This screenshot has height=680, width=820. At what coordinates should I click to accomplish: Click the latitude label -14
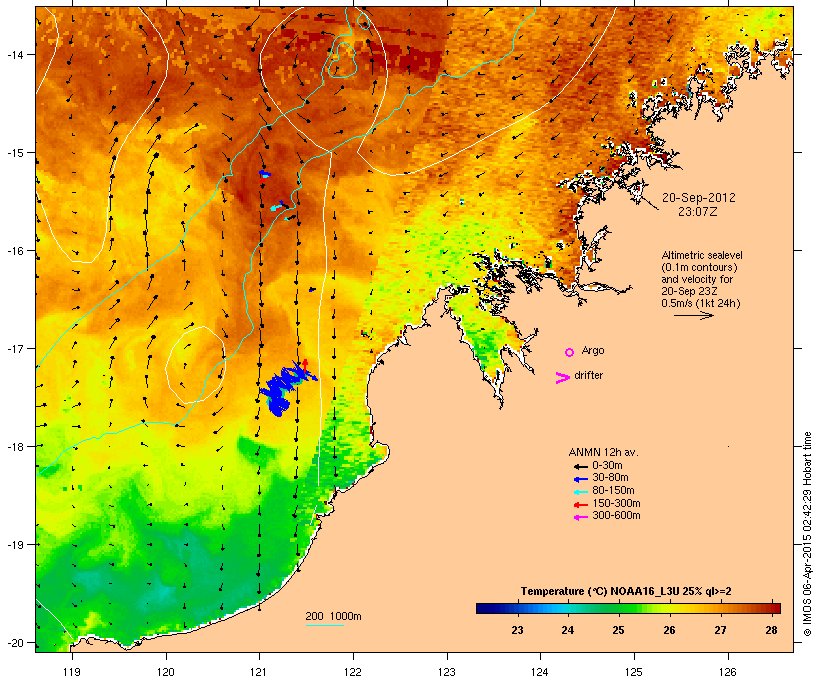tap(14, 54)
